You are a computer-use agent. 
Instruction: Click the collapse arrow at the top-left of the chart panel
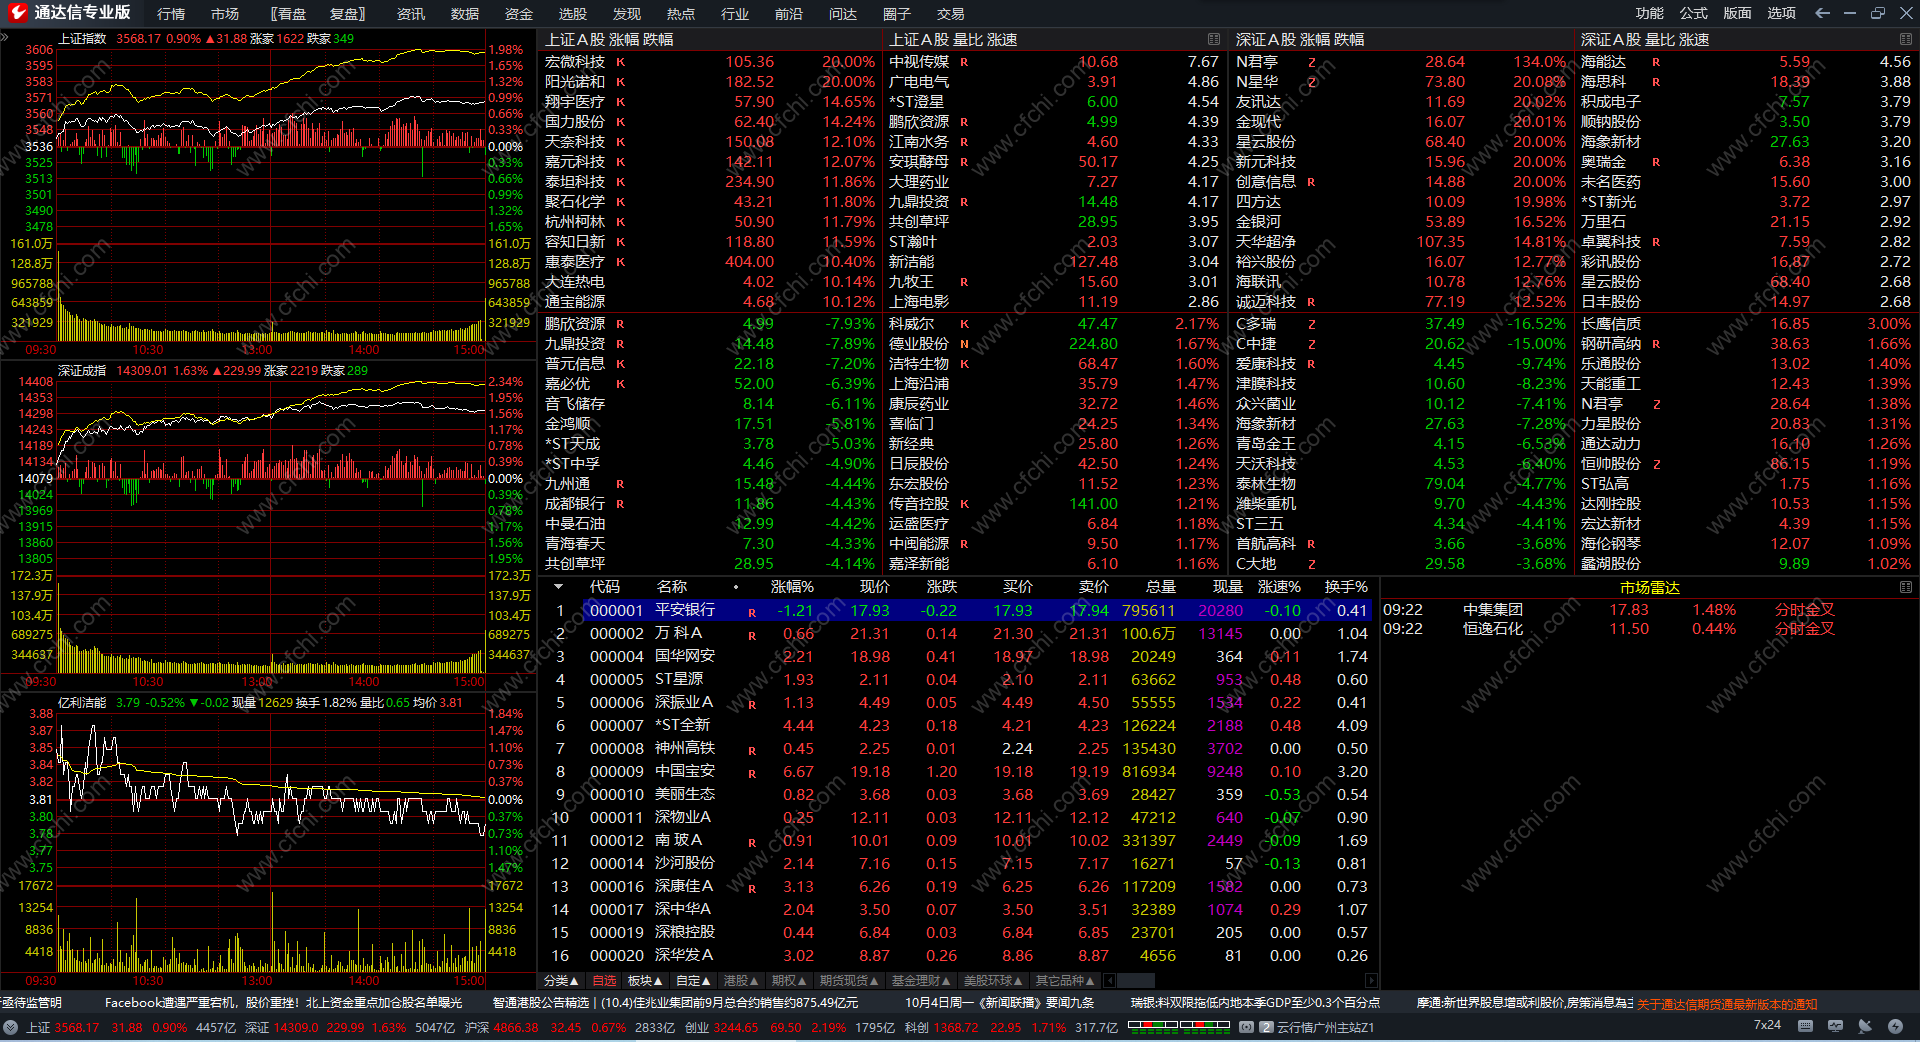(5, 37)
